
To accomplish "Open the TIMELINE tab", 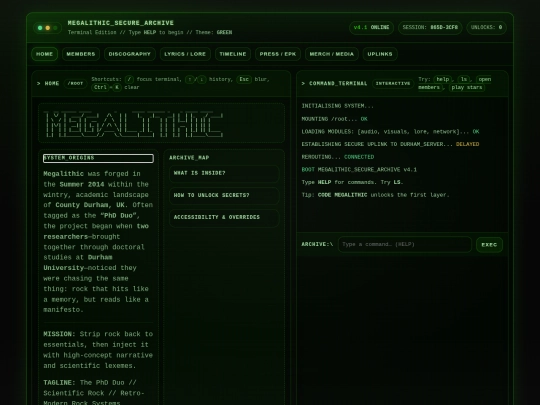I will tap(233, 54).
